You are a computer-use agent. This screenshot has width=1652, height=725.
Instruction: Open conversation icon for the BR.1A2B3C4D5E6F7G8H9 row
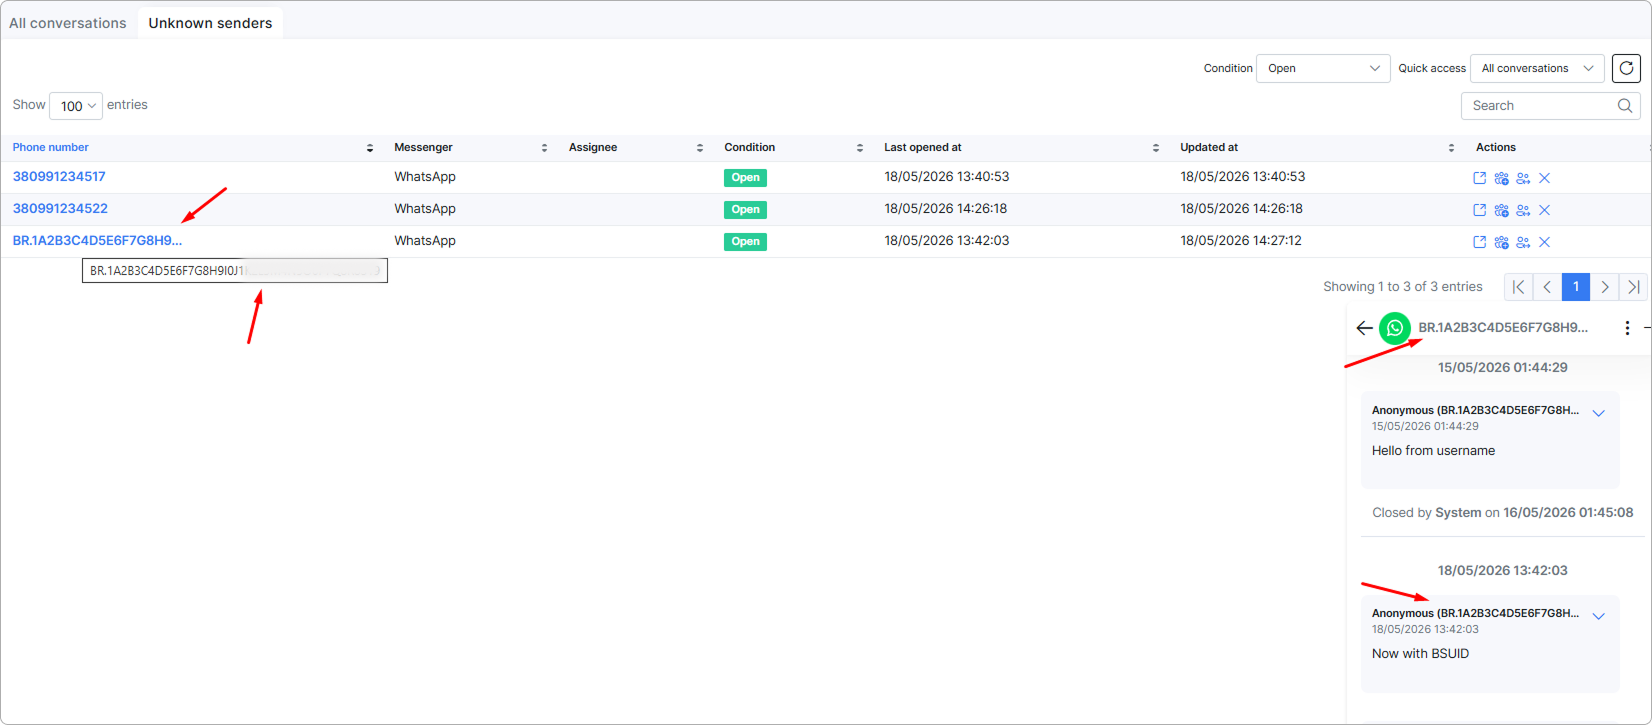[x=1479, y=242]
